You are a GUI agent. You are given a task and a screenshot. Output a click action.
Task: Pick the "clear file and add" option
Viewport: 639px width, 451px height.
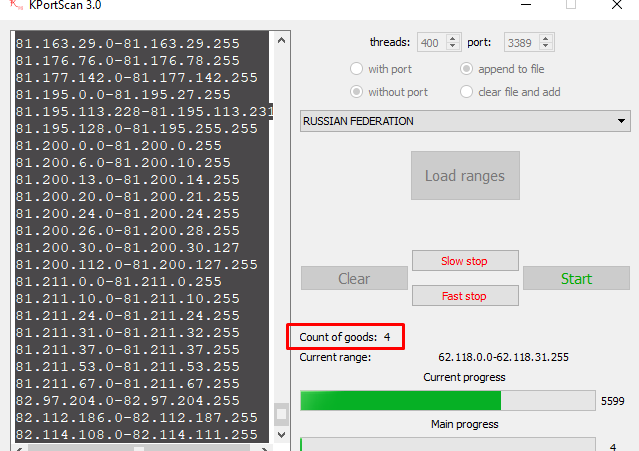[x=467, y=92]
